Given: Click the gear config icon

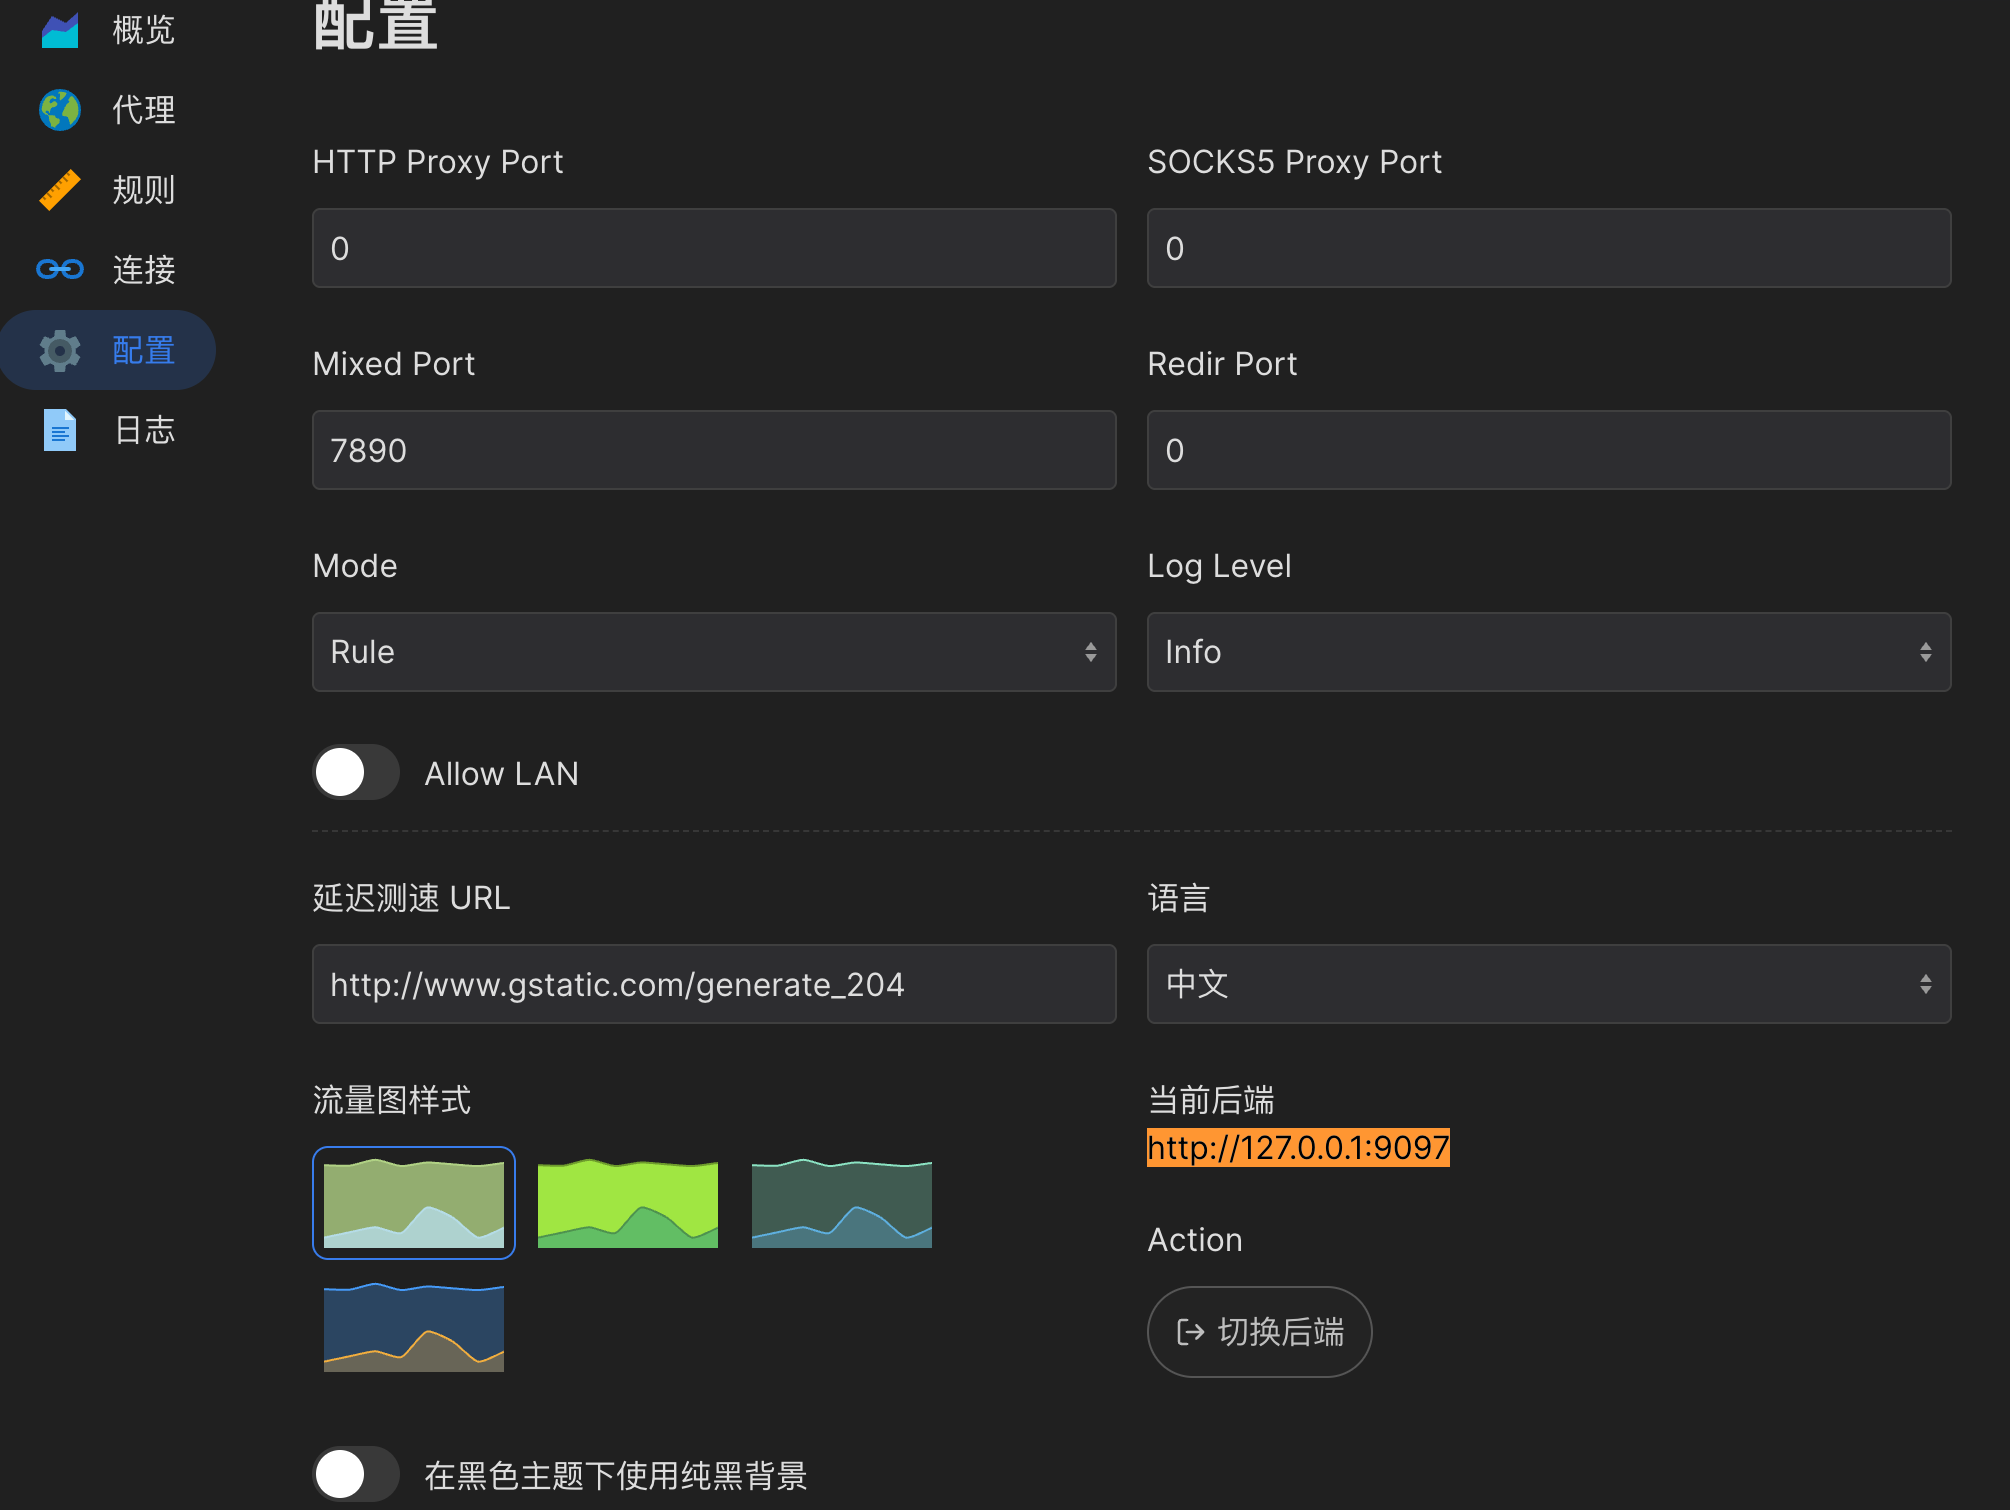Looking at the screenshot, I should pyautogui.click(x=60, y=351).
